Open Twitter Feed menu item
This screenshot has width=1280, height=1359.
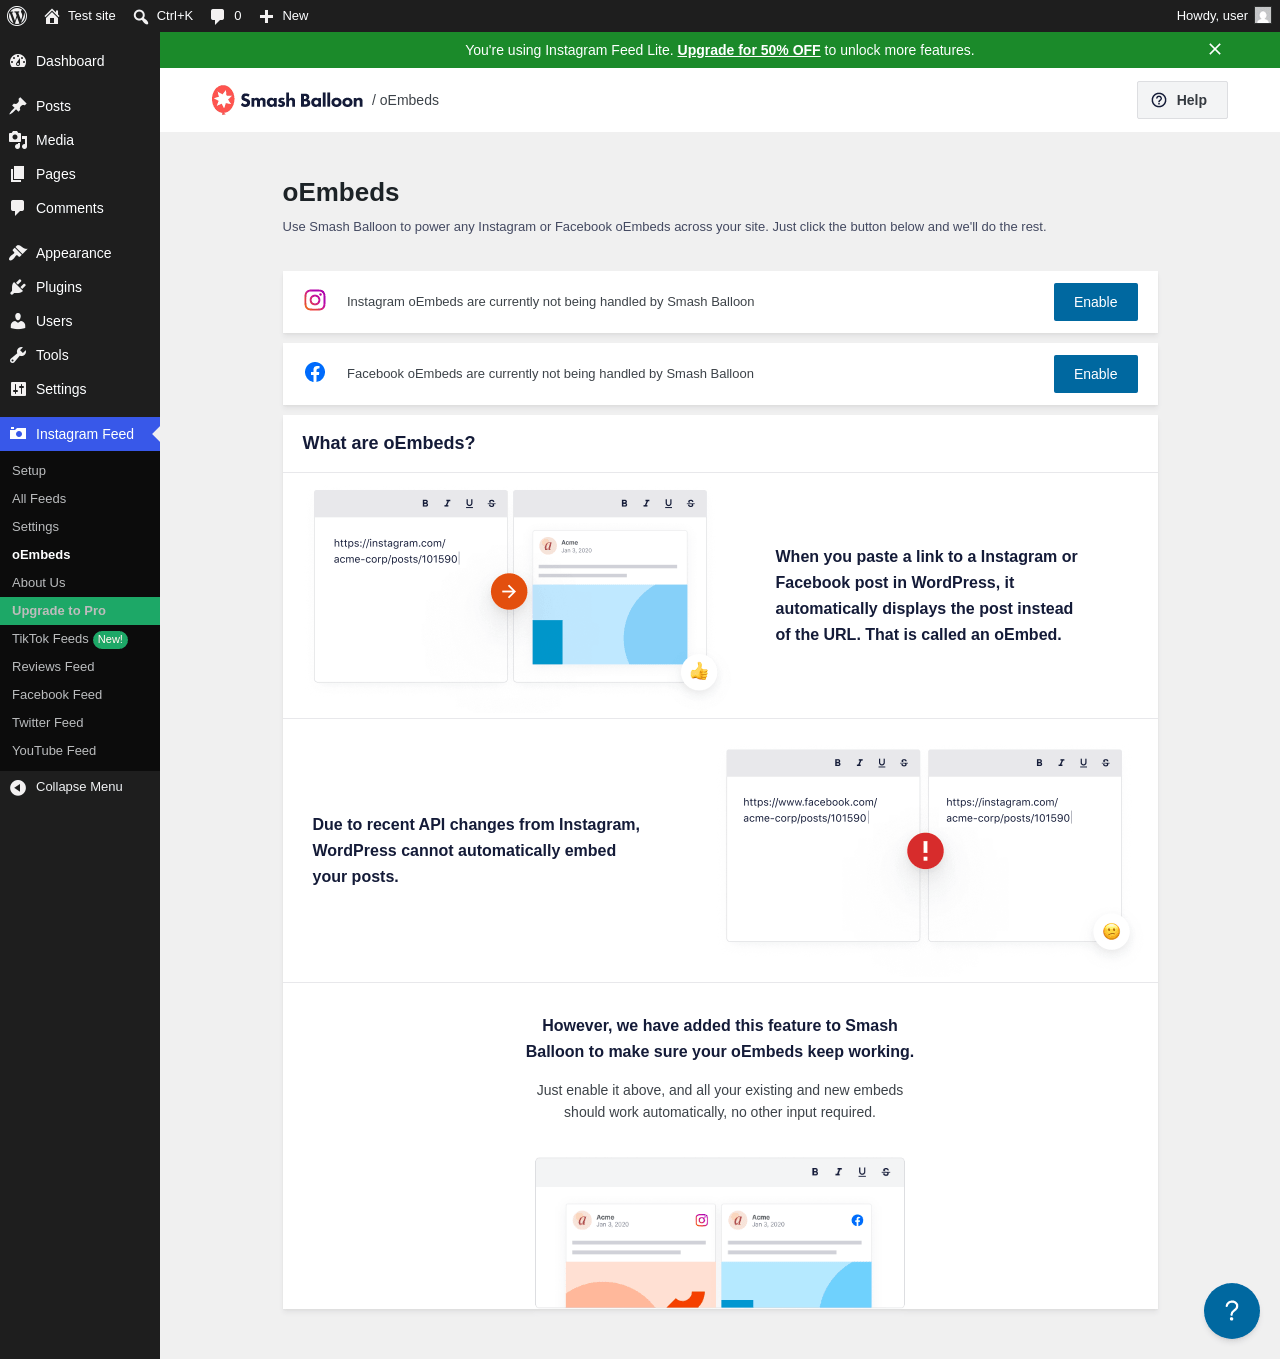point(80,723)
